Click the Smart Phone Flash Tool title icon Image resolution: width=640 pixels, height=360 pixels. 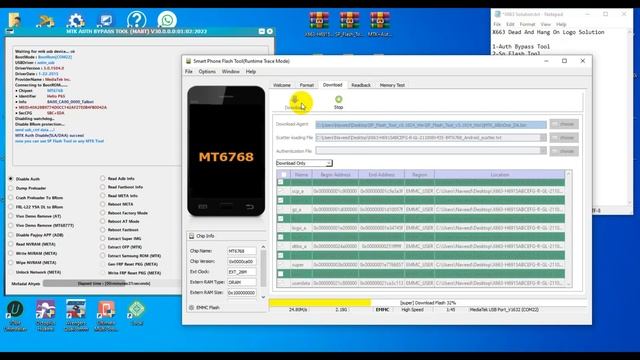[x=188, y=61]
